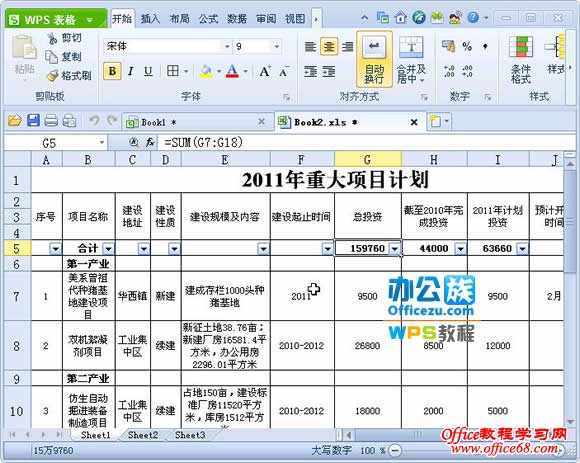Close the Book2.xls document tab
Screen dimensions: 580x463
point(414,122)
